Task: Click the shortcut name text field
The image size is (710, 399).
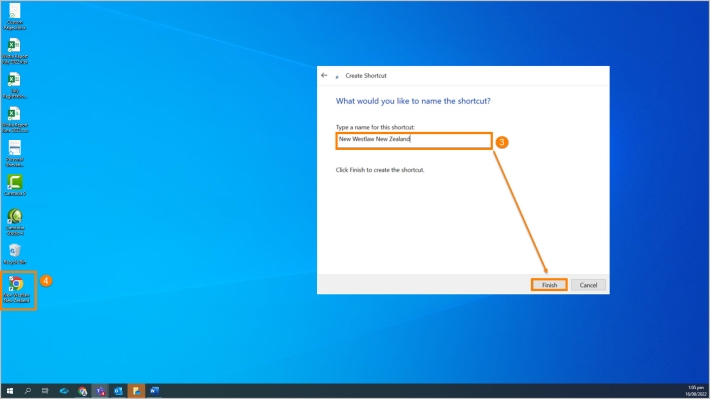Action: tap(414, 140)
